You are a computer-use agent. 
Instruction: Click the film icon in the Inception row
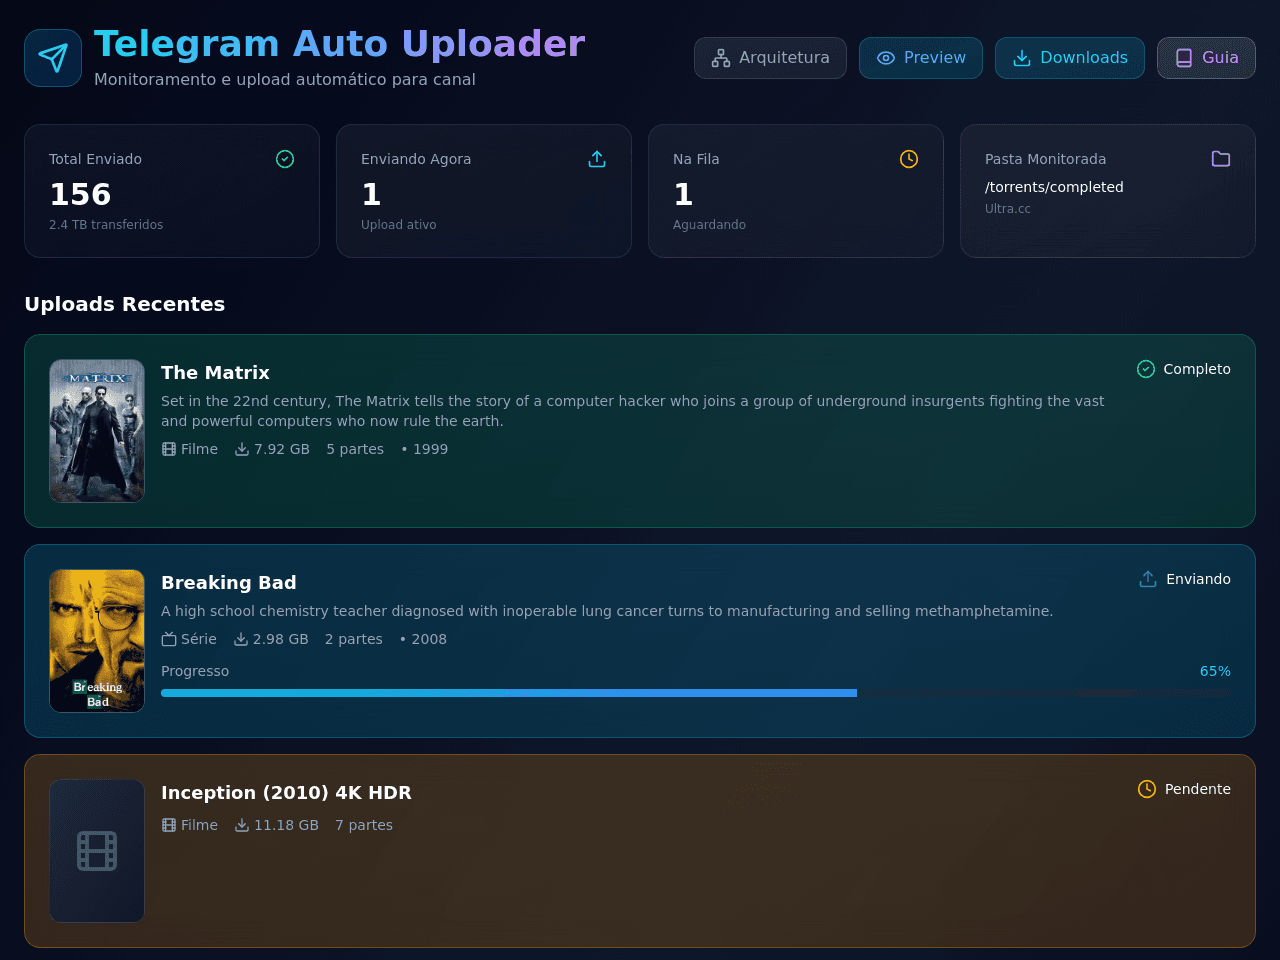pos(169,825)
